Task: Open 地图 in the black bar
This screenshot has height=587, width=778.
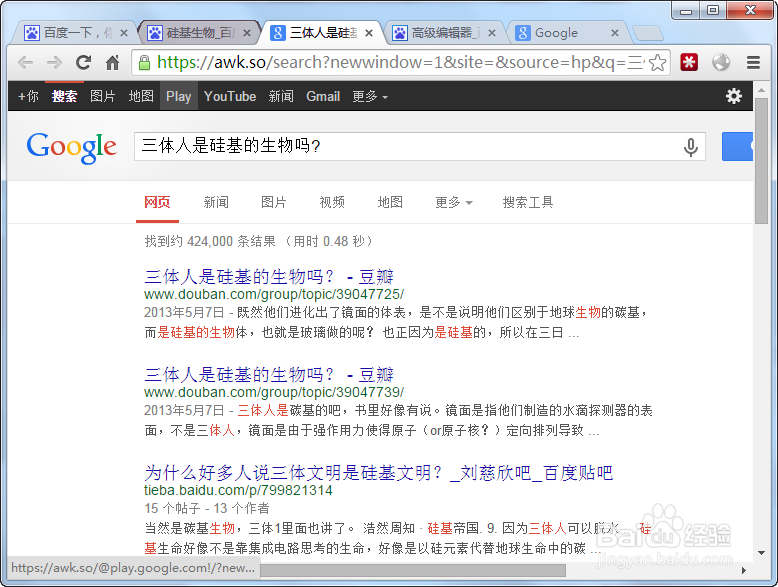Action: click(141, 96)
